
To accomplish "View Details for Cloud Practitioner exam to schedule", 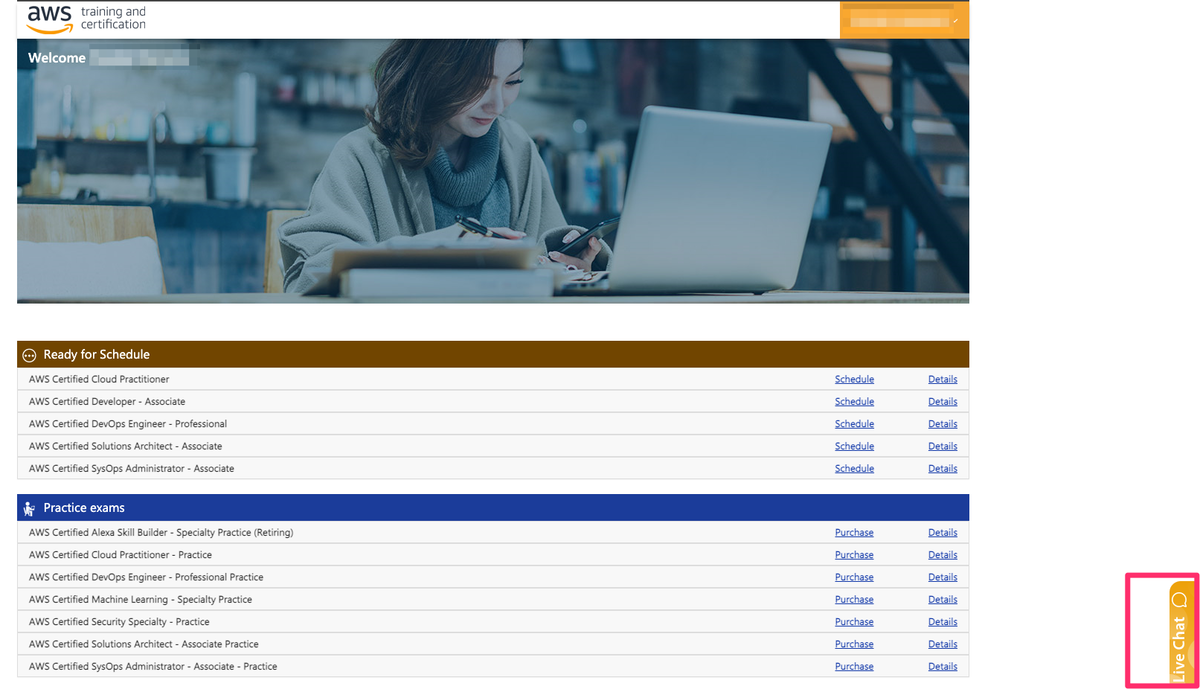I will click(942, 380).
